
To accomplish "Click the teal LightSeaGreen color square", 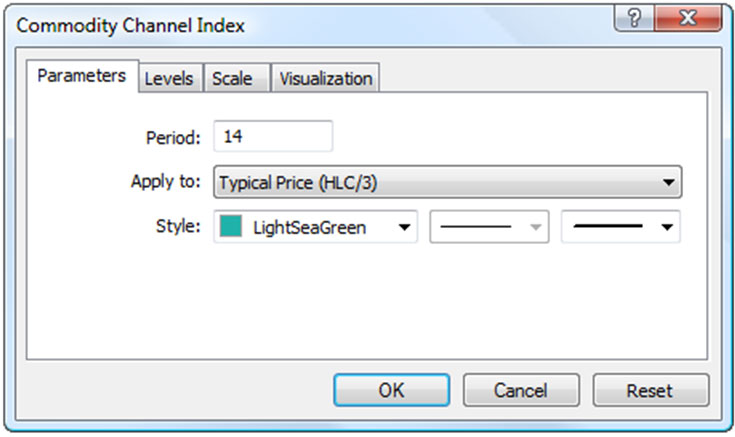I will pyautogui.click(x=231, y=226).
